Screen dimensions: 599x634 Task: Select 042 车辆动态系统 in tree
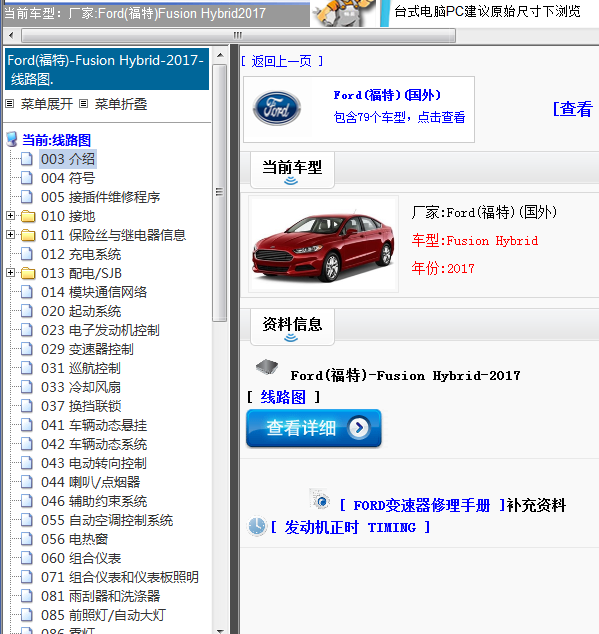(x=94, y=444)
